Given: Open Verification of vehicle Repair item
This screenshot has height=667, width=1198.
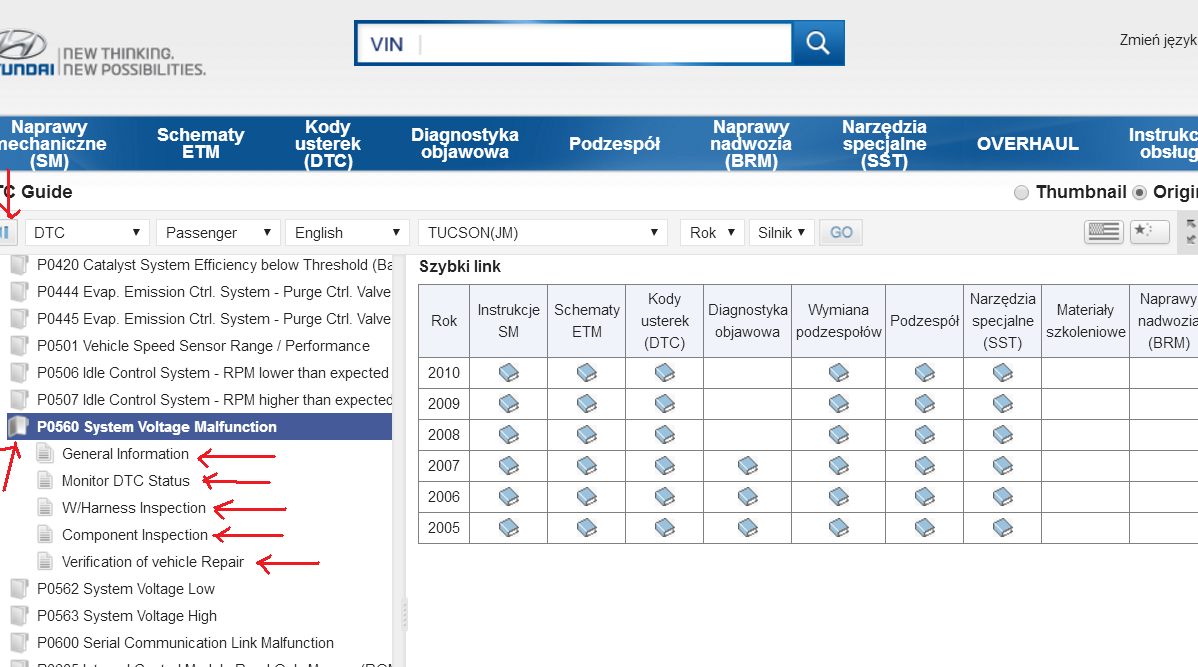Looking at the screenshot, I should (153, 562).
